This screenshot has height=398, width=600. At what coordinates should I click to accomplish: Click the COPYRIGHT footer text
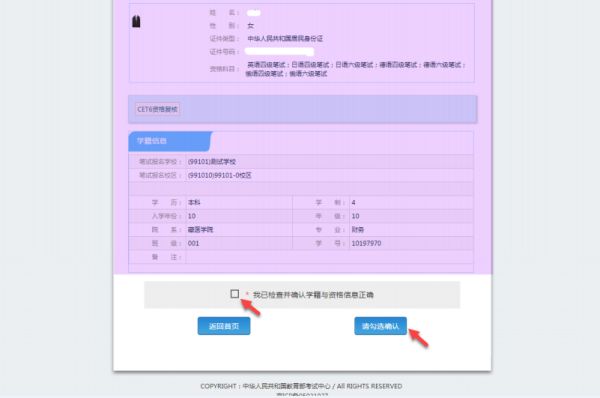click(301, 386)
